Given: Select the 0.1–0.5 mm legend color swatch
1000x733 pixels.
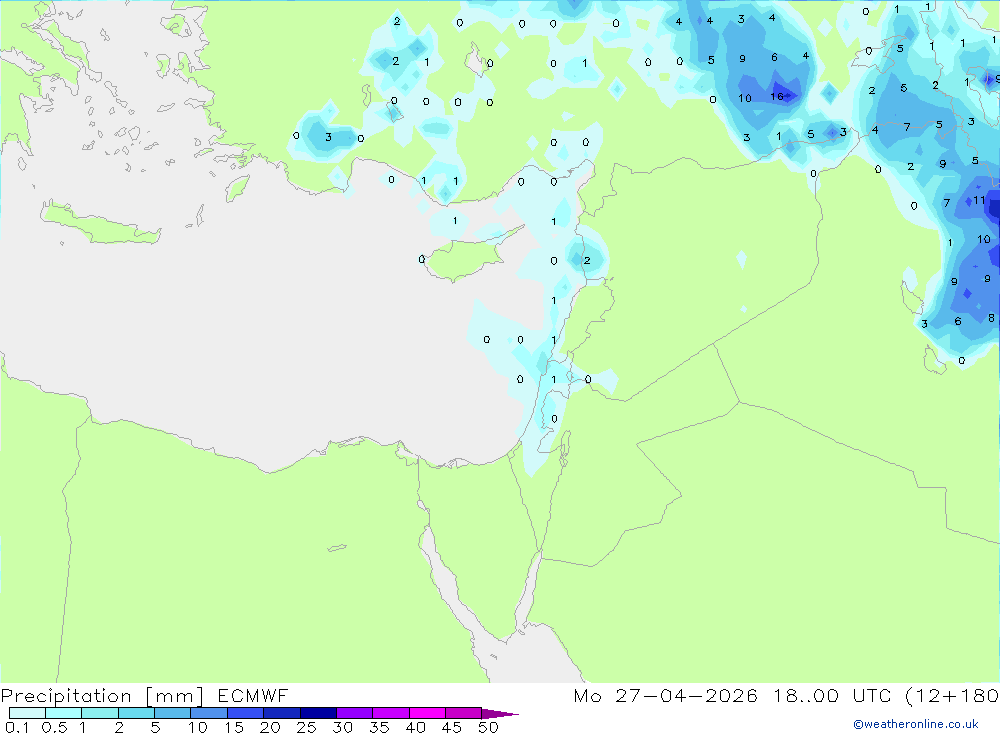Looking at the screenshot, I should [27, 713].
